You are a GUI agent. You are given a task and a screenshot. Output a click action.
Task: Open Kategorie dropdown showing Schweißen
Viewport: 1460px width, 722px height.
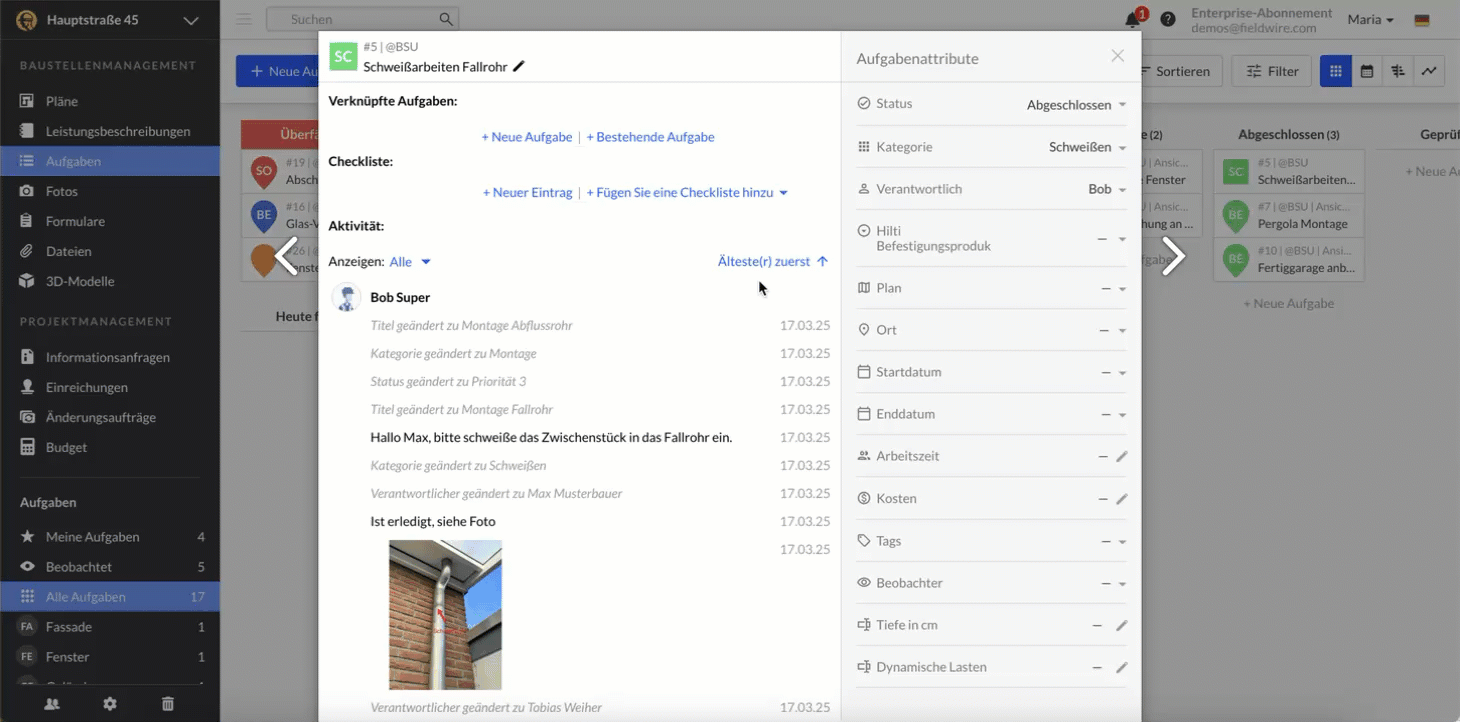pyautogui.click(x=1086, y=147)
